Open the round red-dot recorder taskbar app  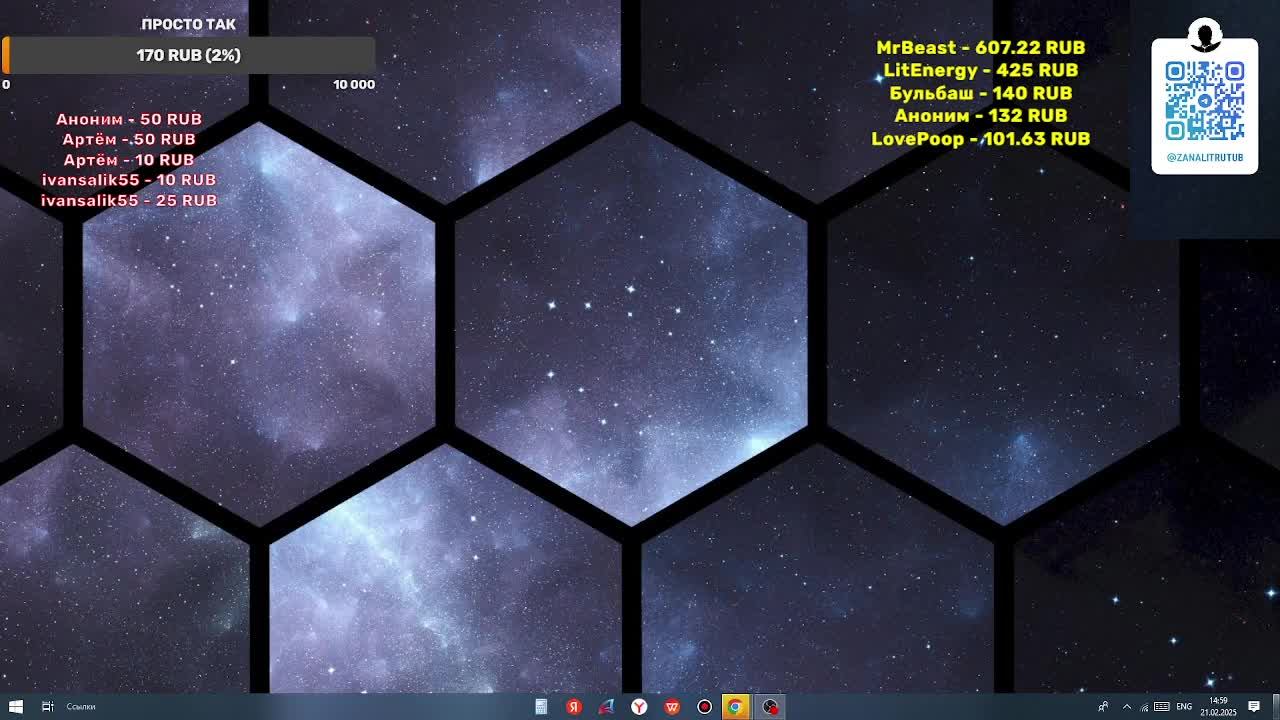click(x=704, y=706)
